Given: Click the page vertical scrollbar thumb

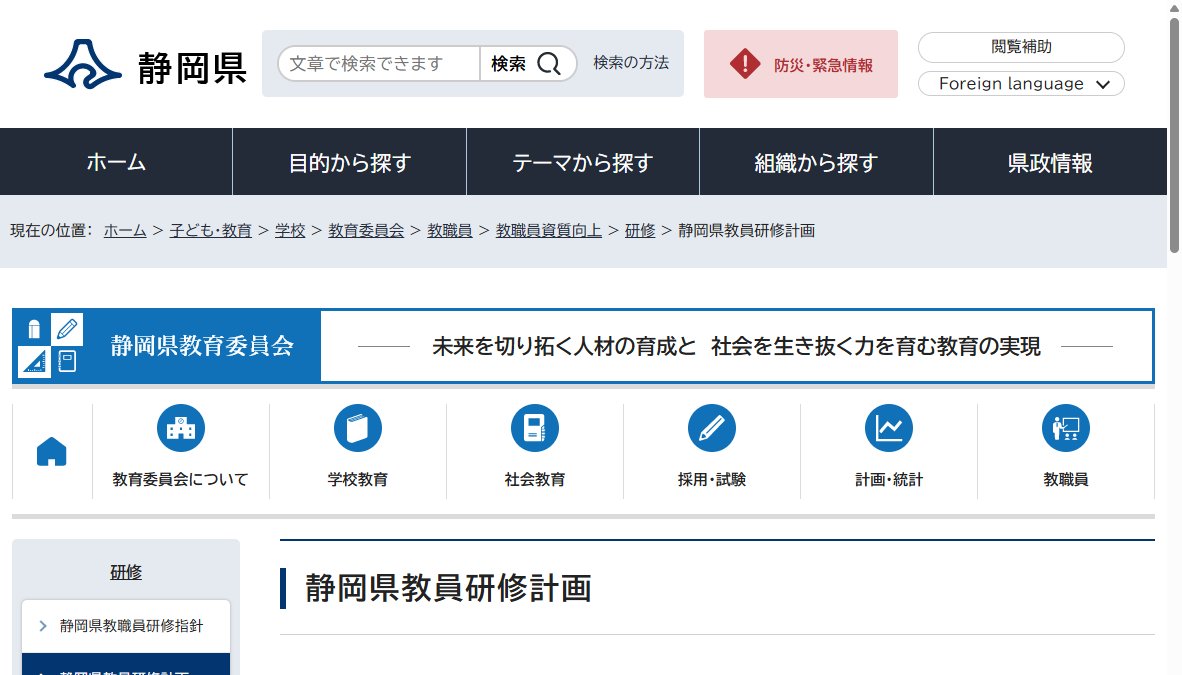Looking at the screenshot, I should coord(1174,136).
